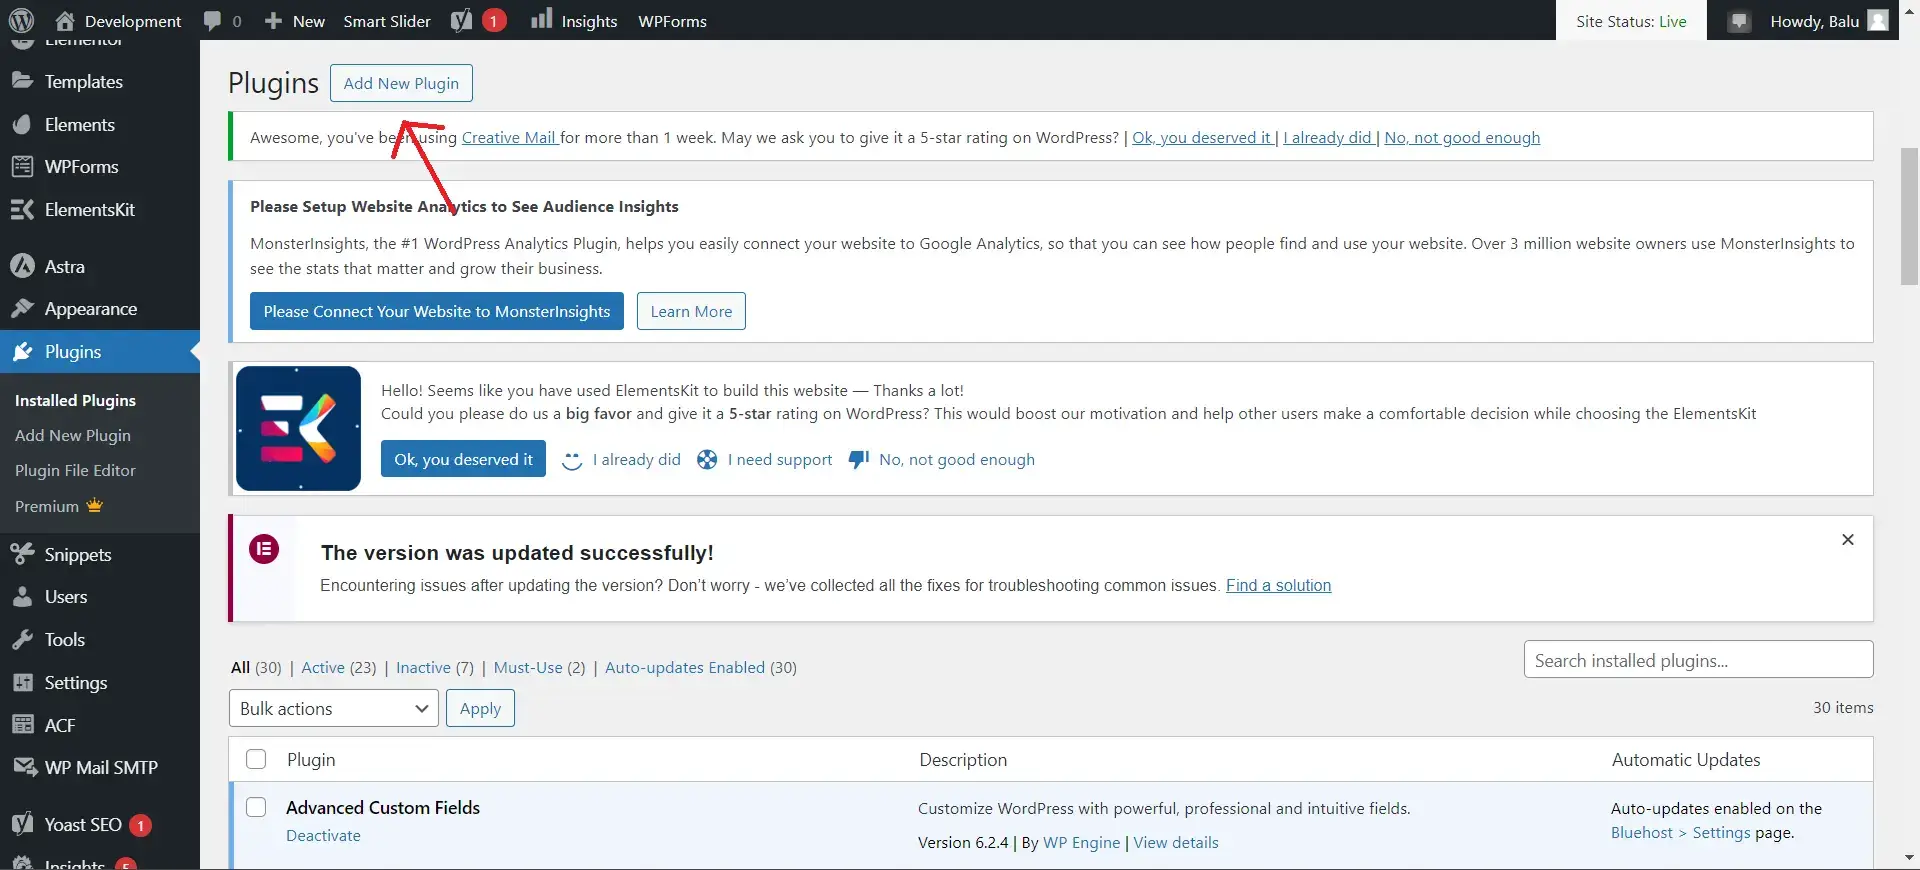The image size is (1920, 870).
Task: Click the Learn More button
Action: [x=691, y=311]
